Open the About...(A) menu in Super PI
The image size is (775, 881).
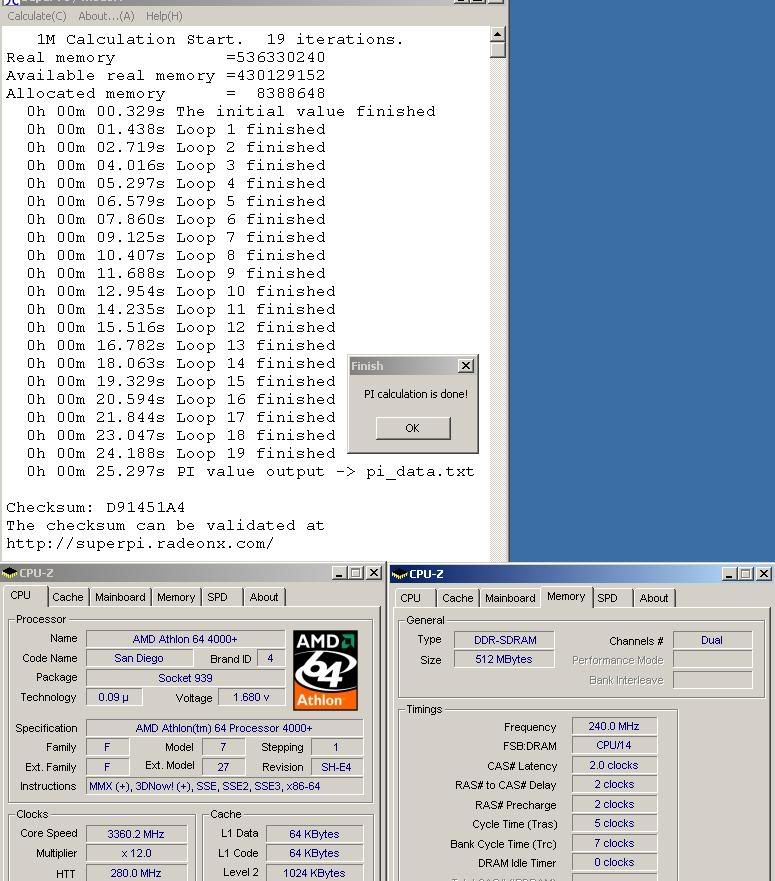pyautogui.click(x=106, y=16)
